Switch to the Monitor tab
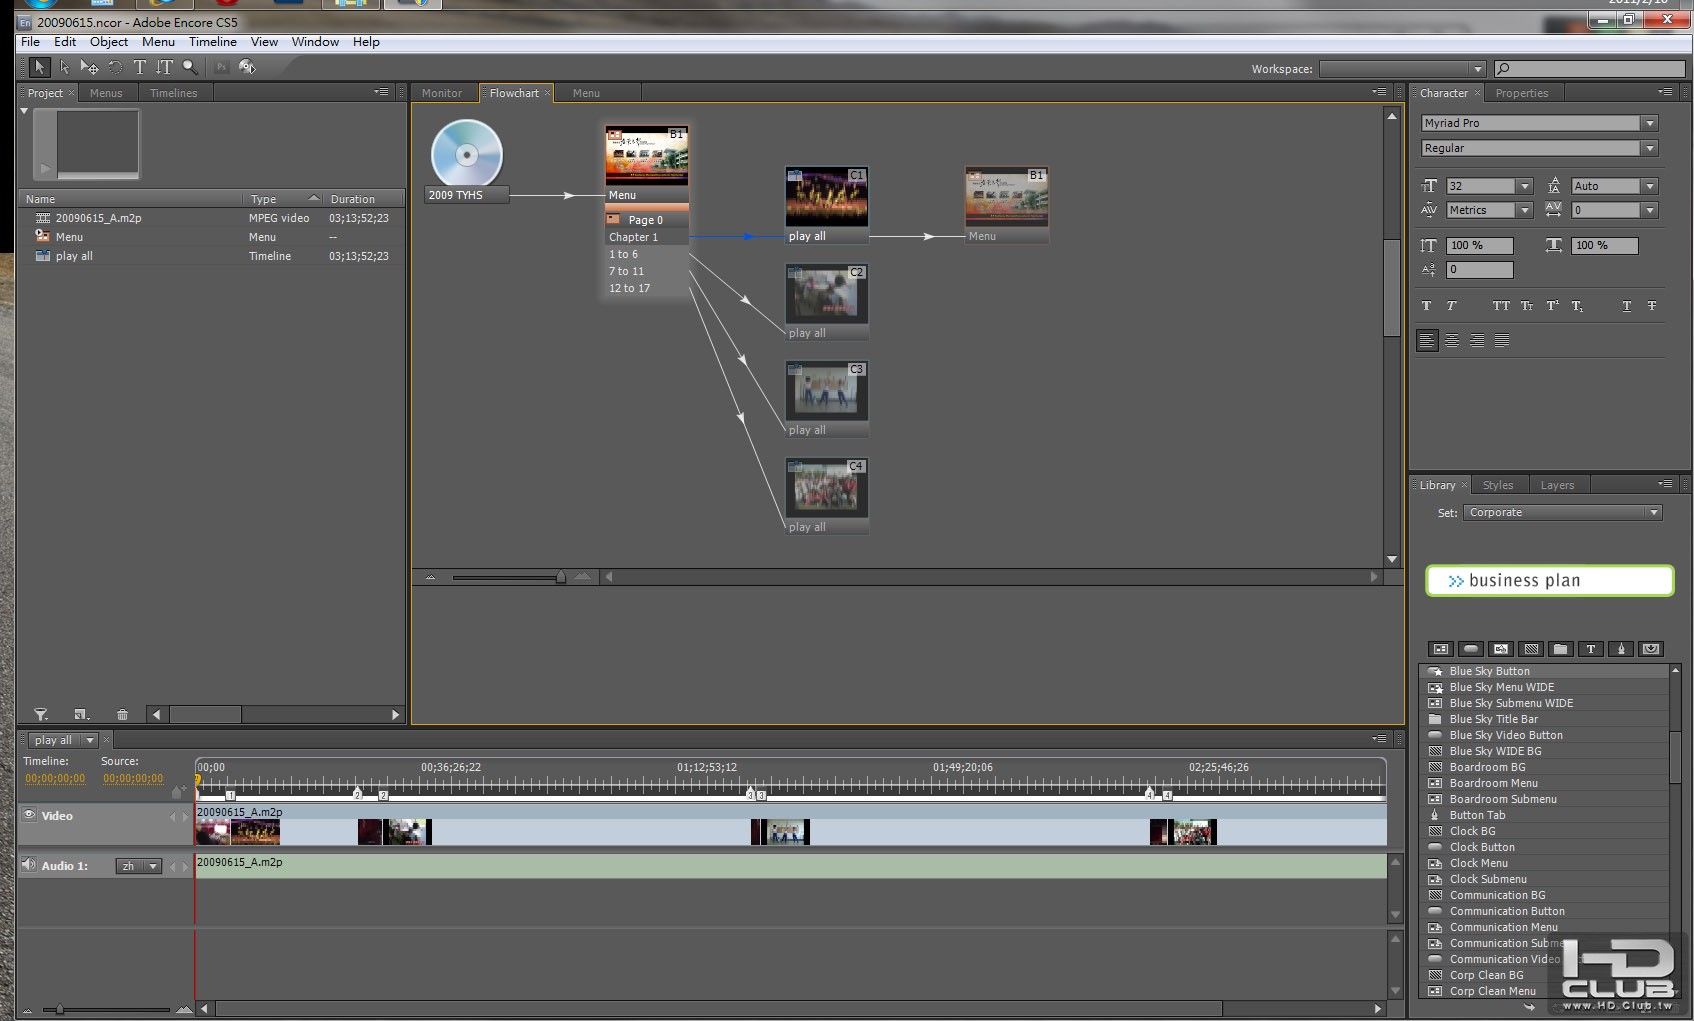This screenshot has height=1021, width=1694. click(x=441, y=93)
